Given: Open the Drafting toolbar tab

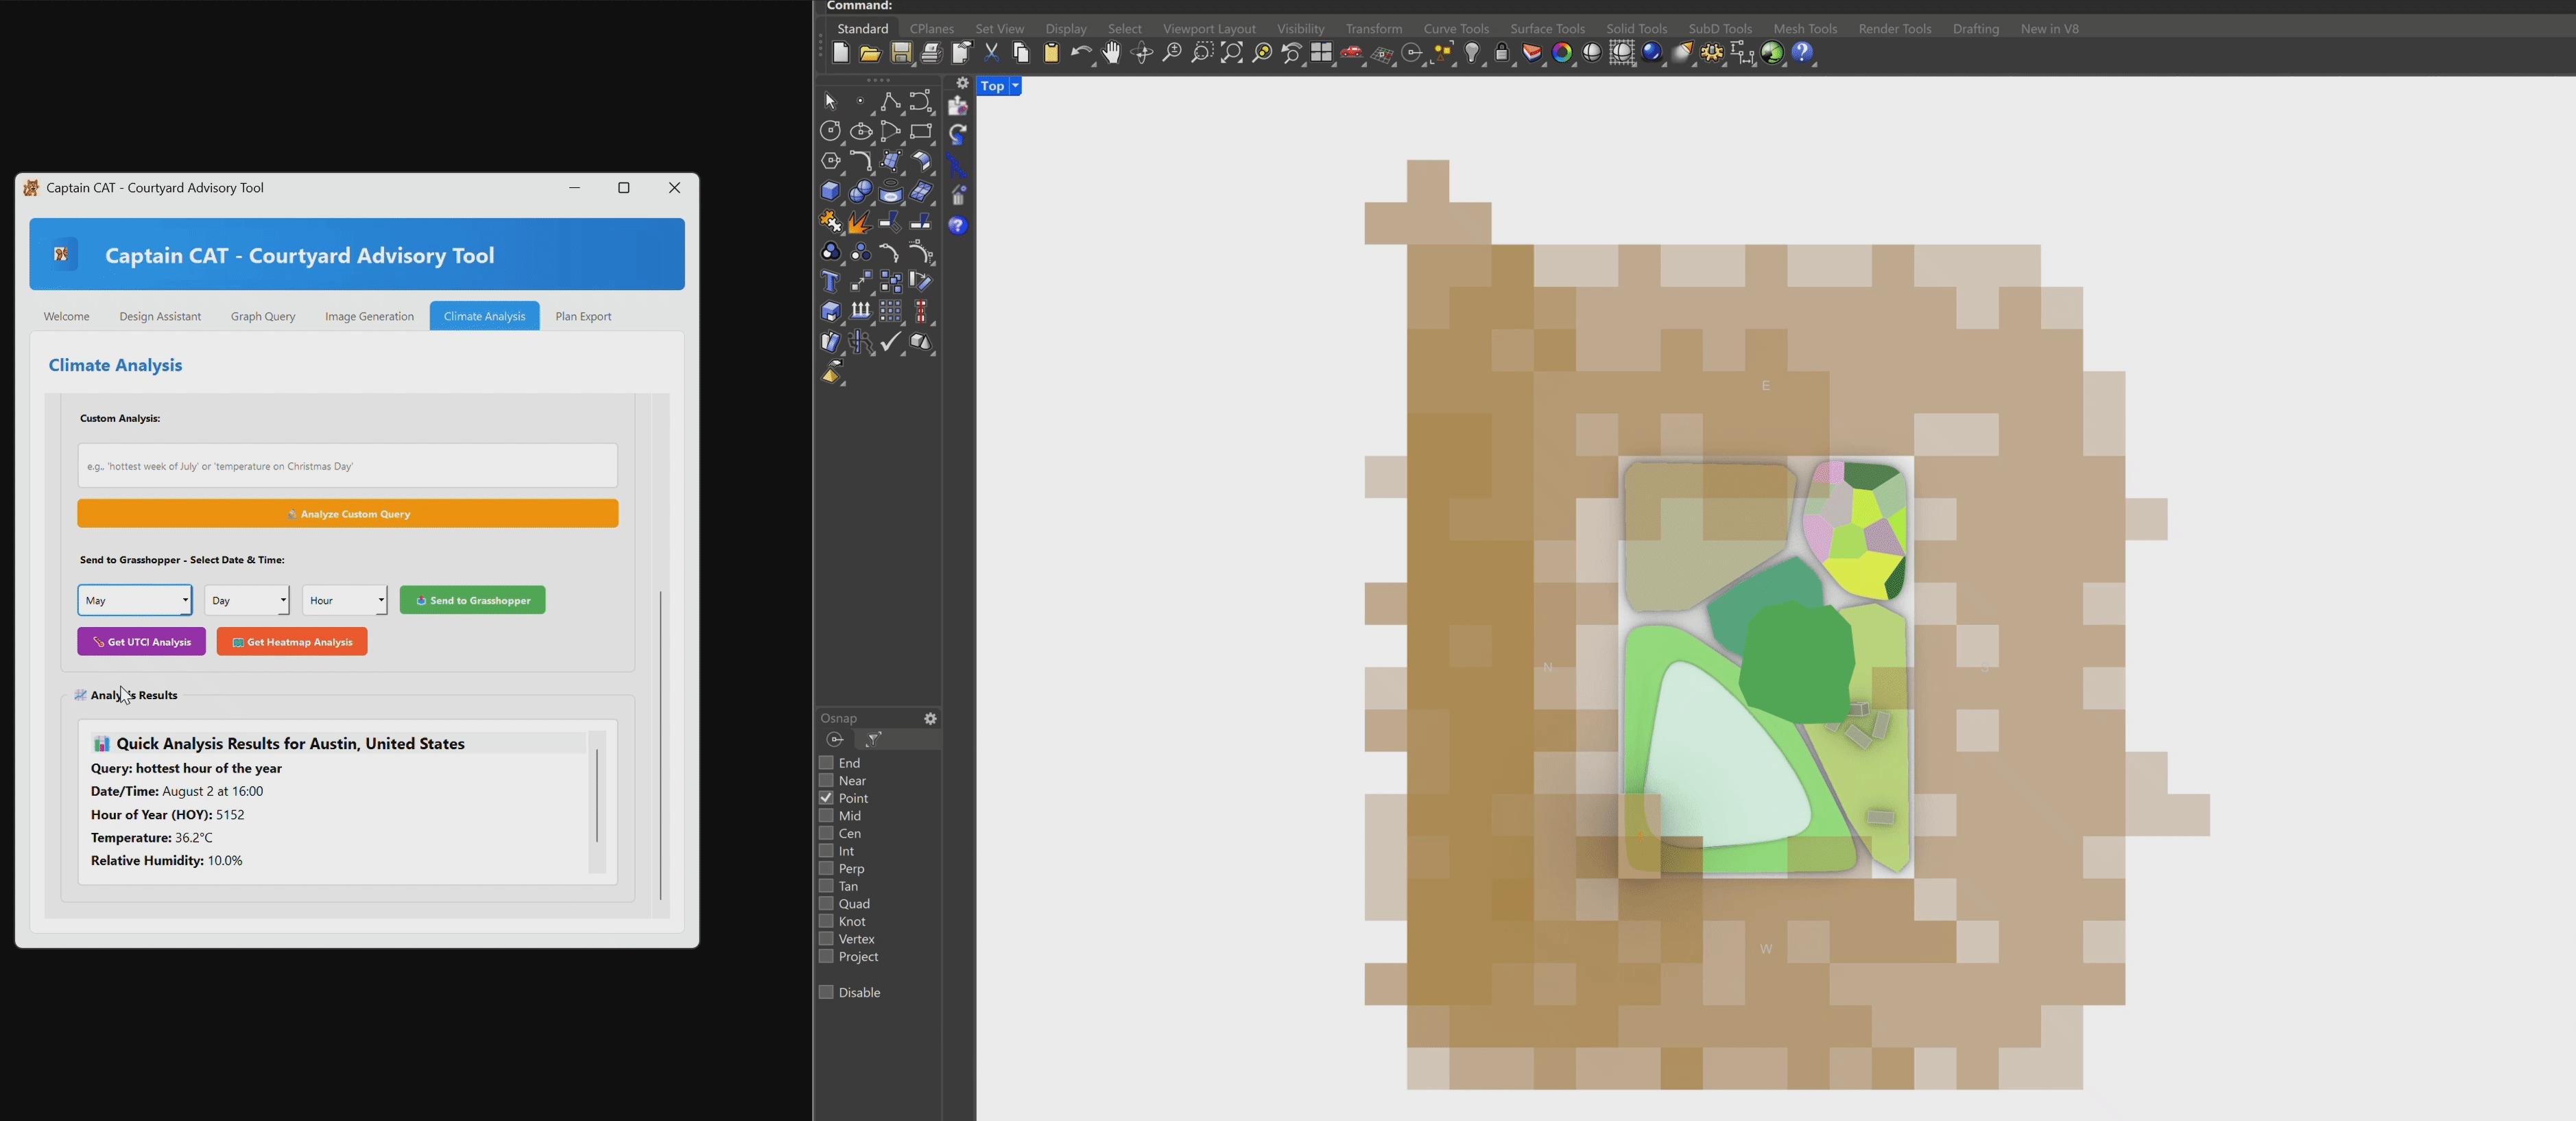Looking at the screenshot, I should click(1976, 28).
